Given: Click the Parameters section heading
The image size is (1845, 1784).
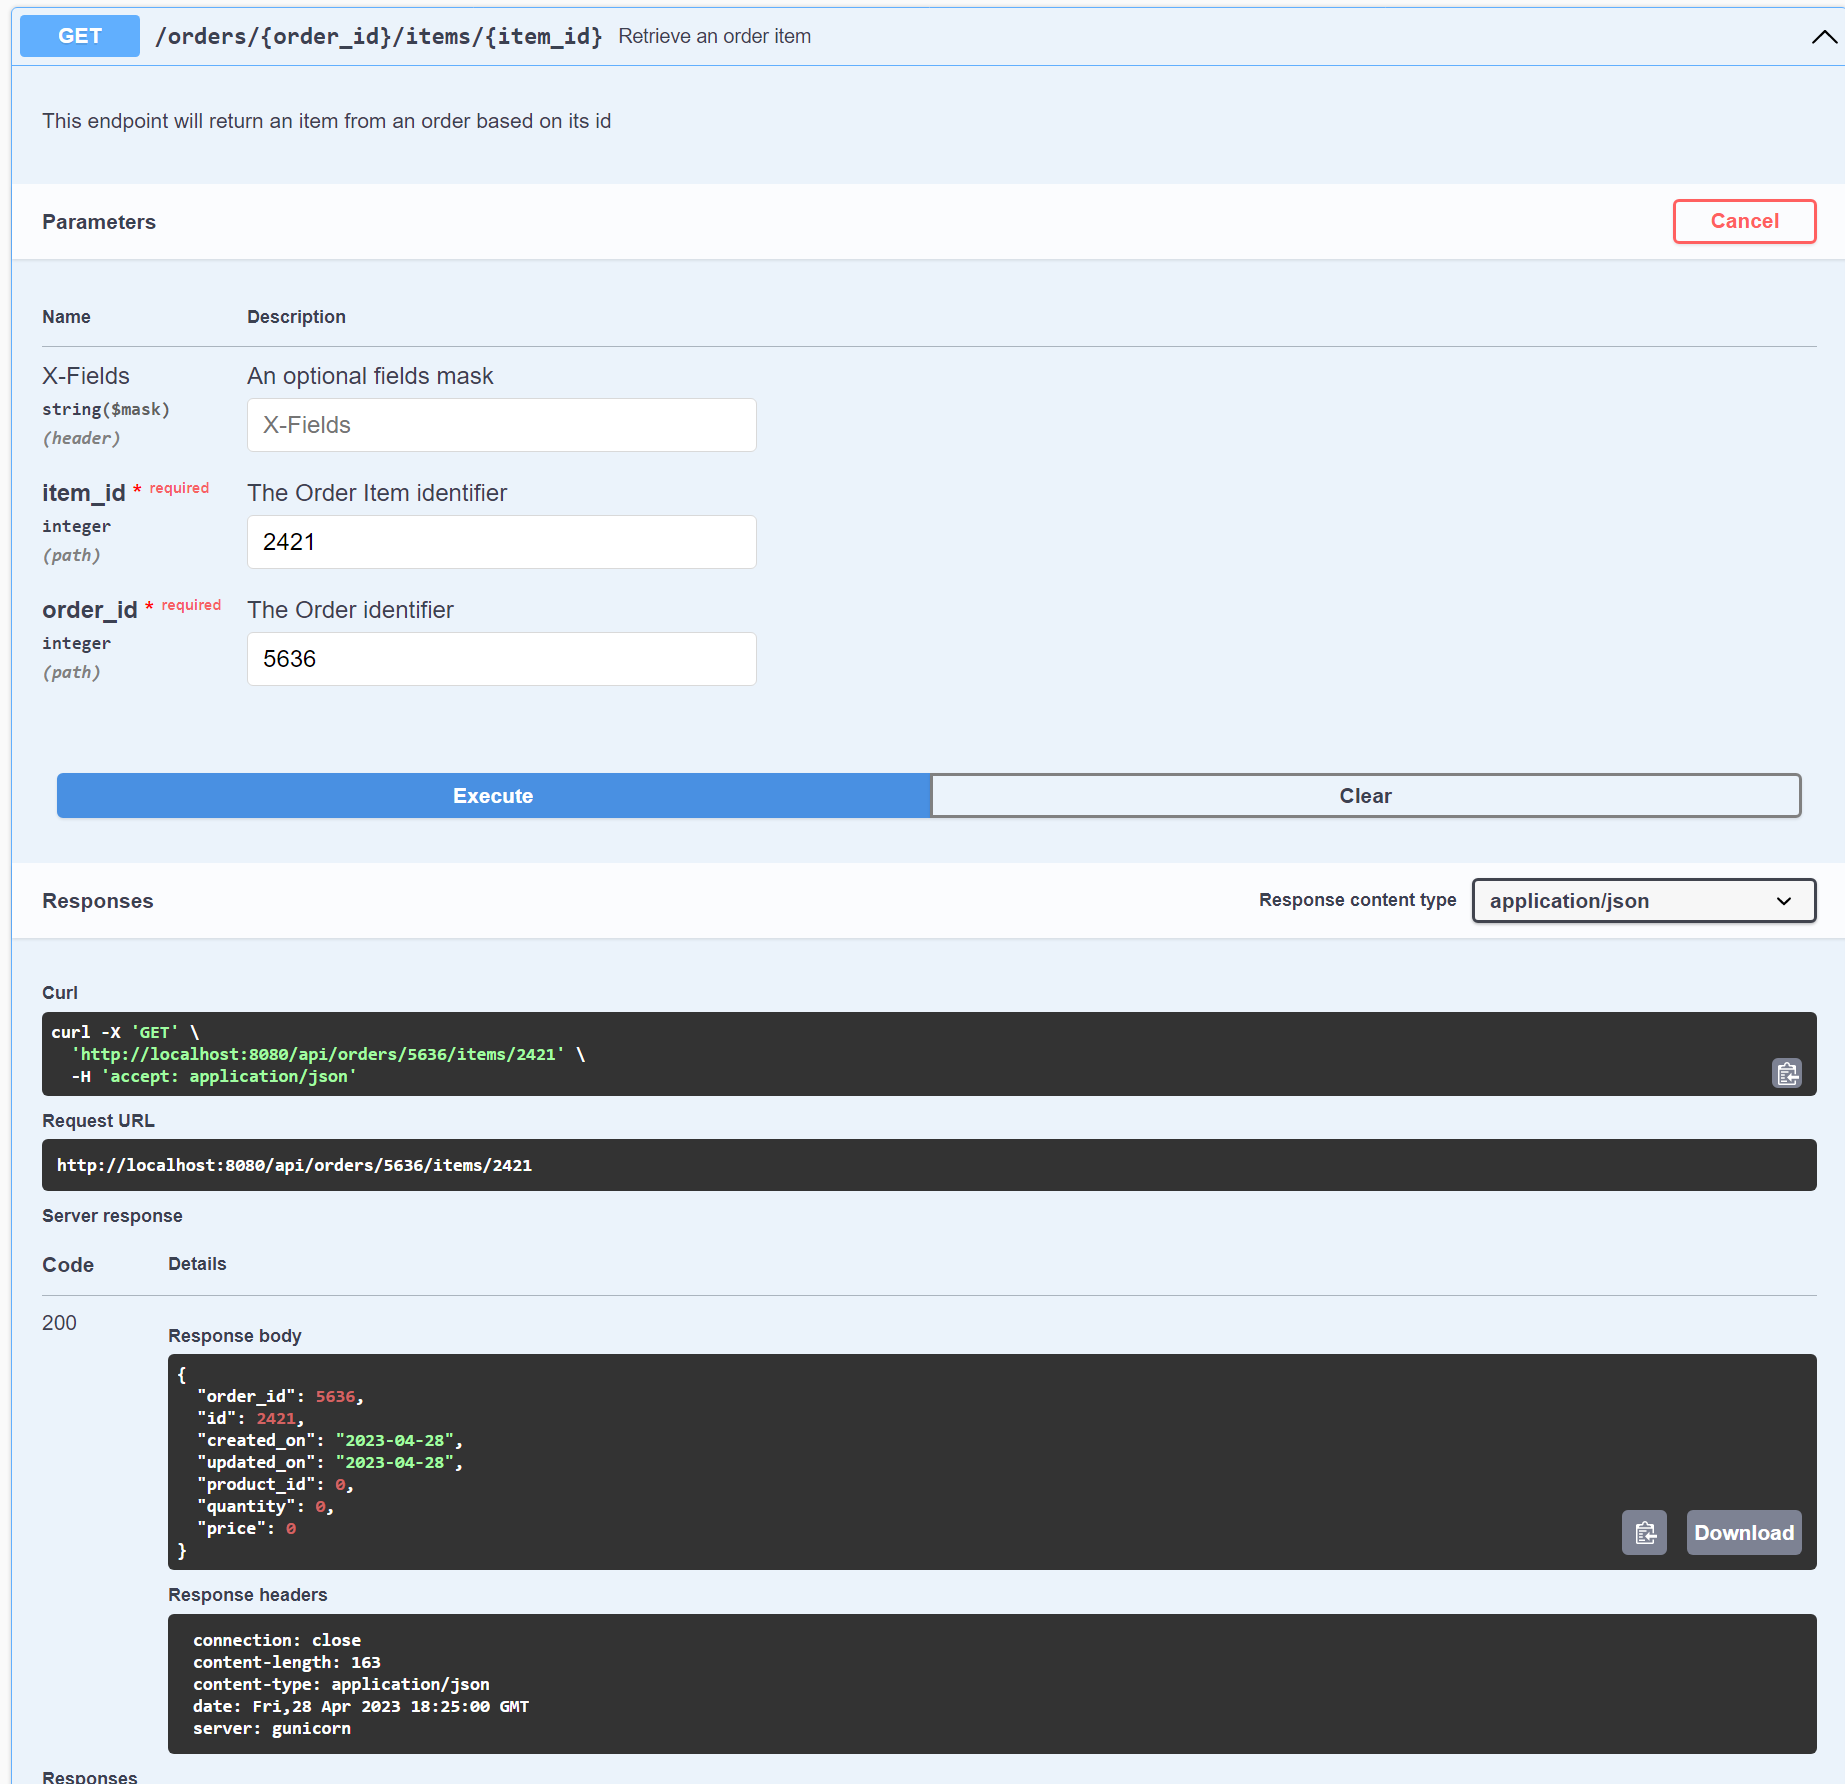Looking at the screenshot, I should pyautogui.click(x=99, y=222).
